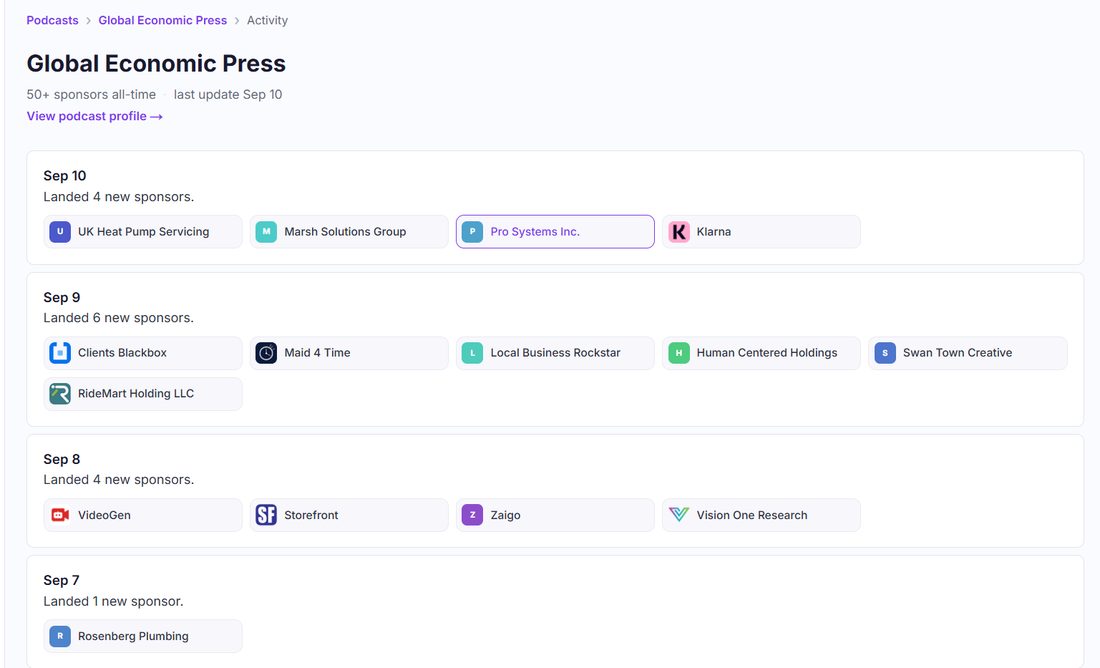Screen dimensions: 1100x668
Task: Click 'Landed 1 new sponsor.' text
Action: coord(113,601)
